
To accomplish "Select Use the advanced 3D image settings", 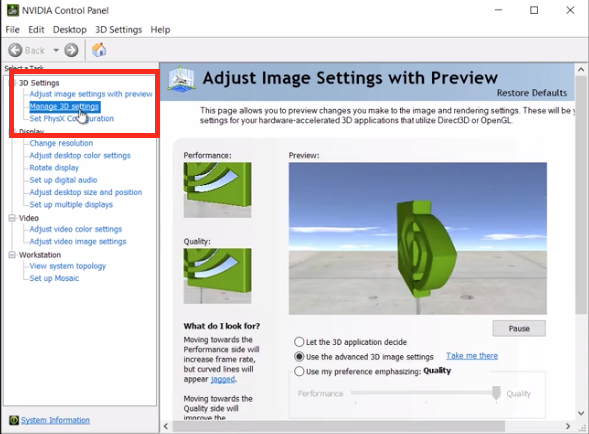I will coord(299,356).
